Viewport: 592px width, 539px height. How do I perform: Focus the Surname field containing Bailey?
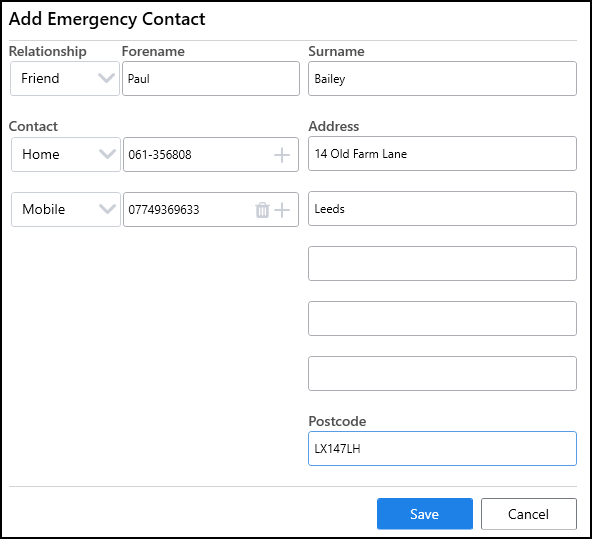pyautogui.click(x=442, y=79)
